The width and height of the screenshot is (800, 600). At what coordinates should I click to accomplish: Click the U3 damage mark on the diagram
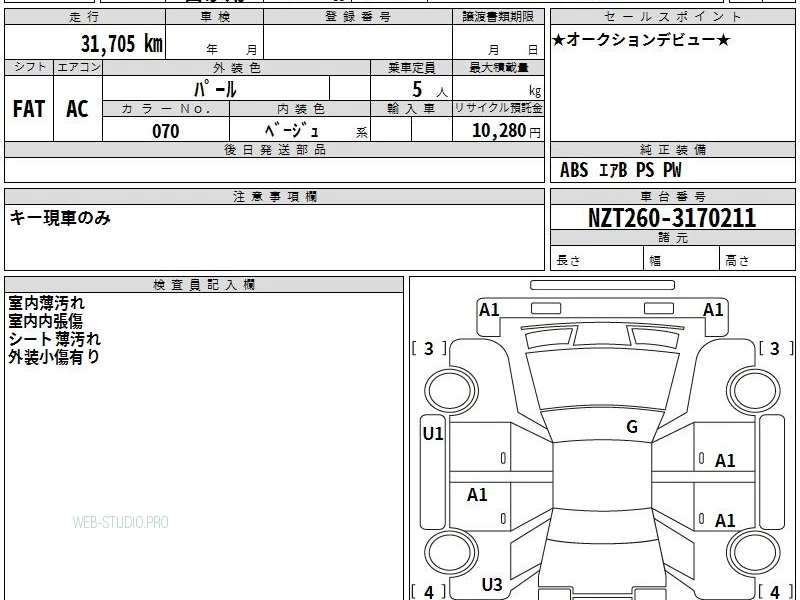point(492,584)
